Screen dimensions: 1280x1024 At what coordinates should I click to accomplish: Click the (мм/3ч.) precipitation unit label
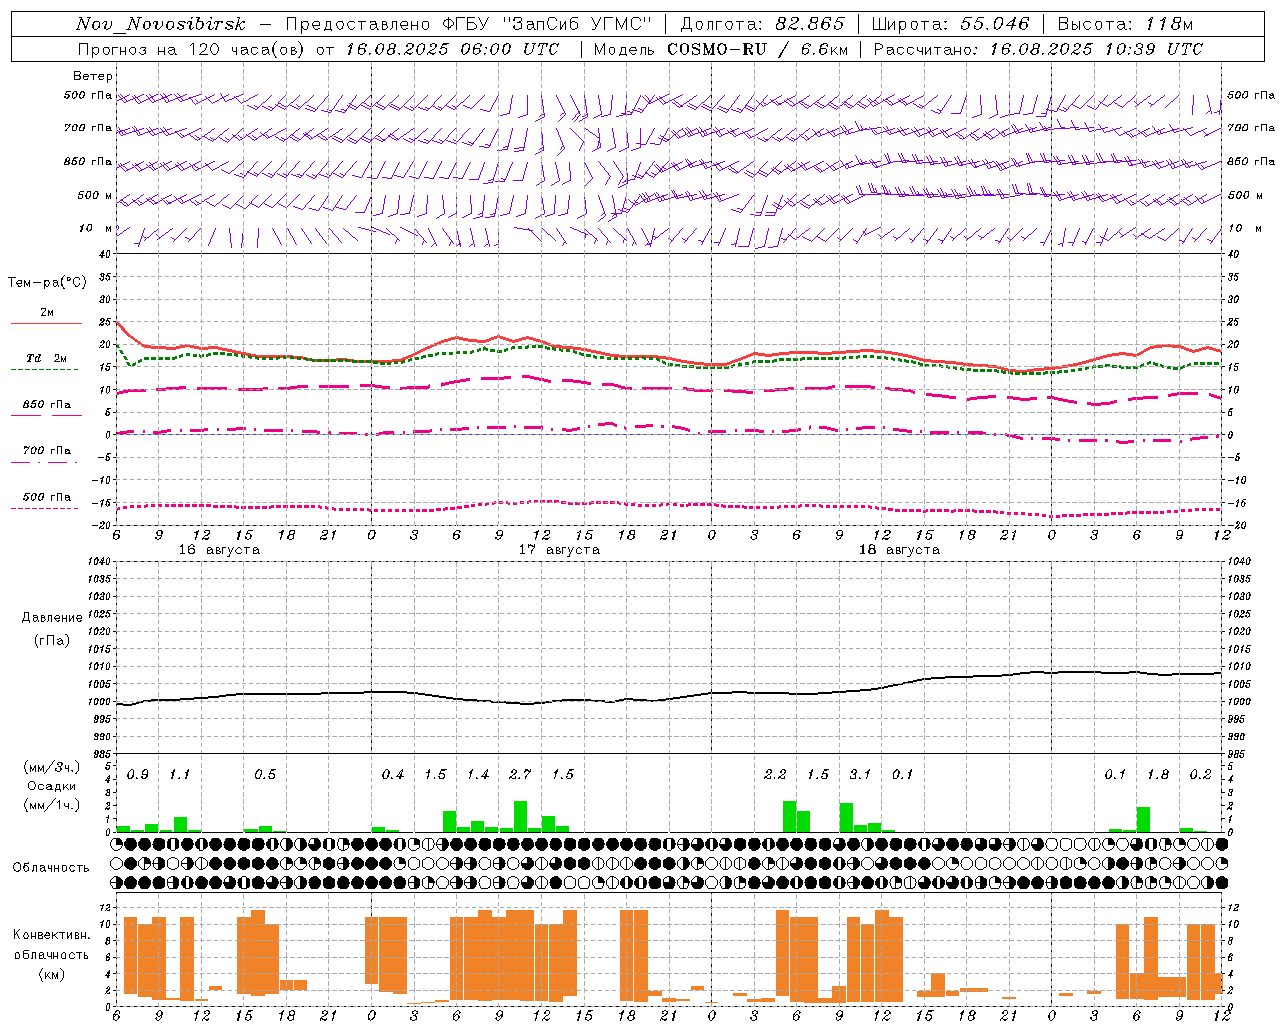tap(52, 768)
